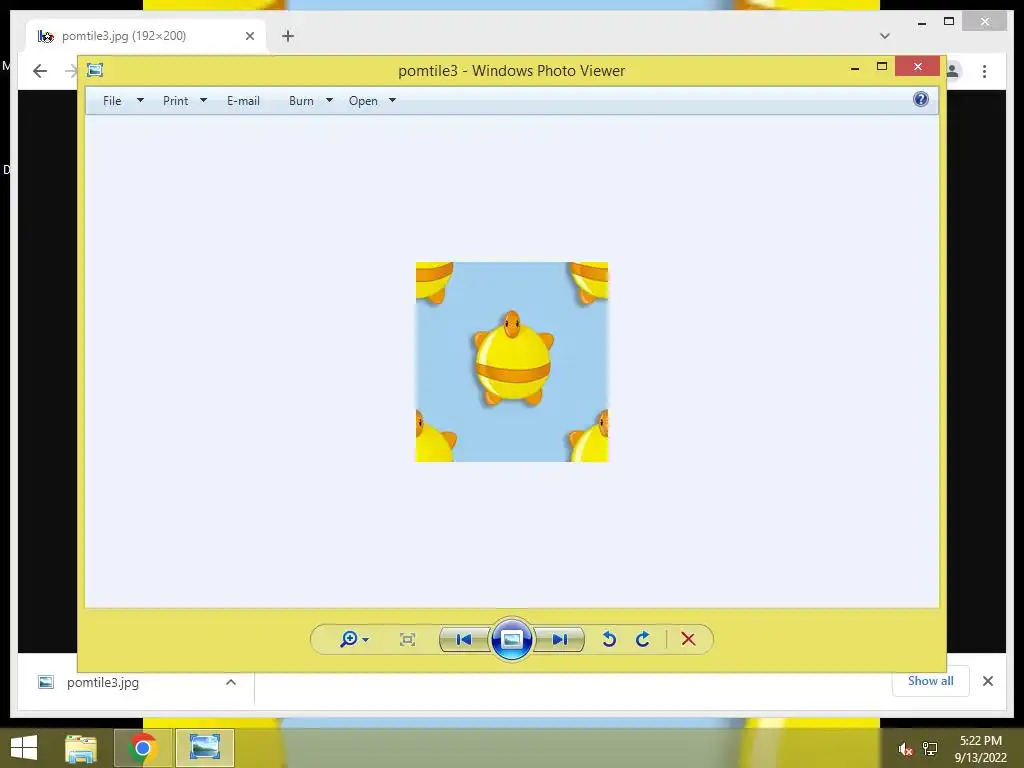This screenshot has height=768, width=1024.
Task: Click the Open menu item
Action: [363, 101]
